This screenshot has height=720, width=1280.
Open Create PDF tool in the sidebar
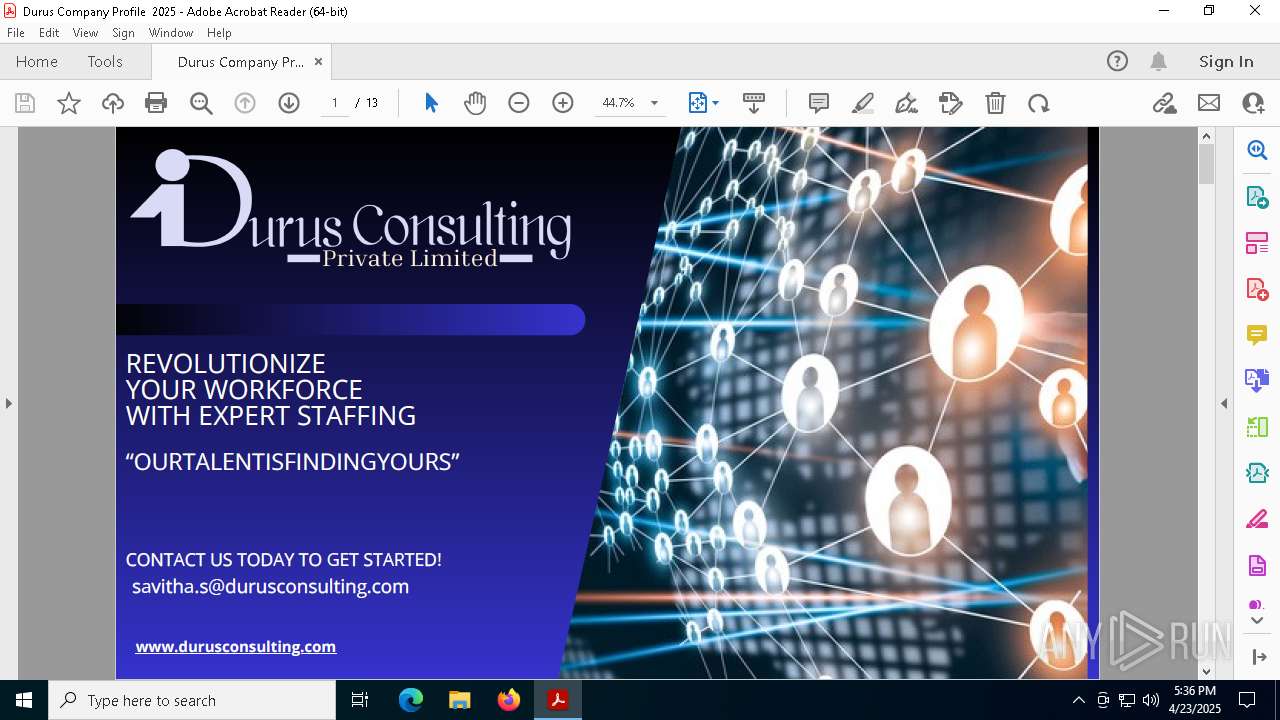[x=1257, y=289]
